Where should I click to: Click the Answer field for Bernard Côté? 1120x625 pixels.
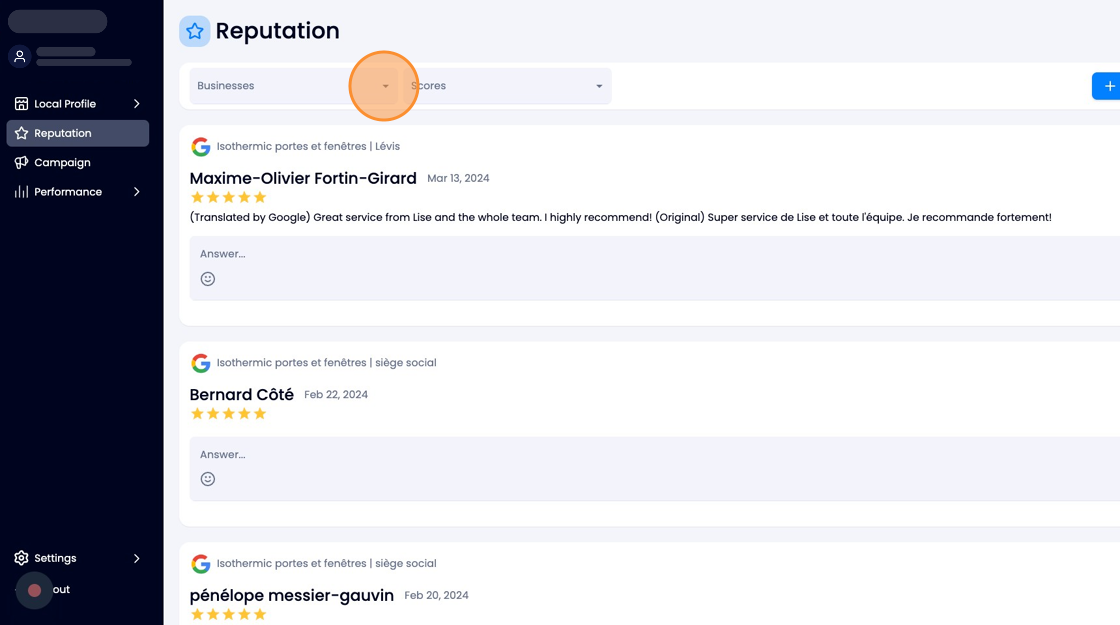point(654,454)
